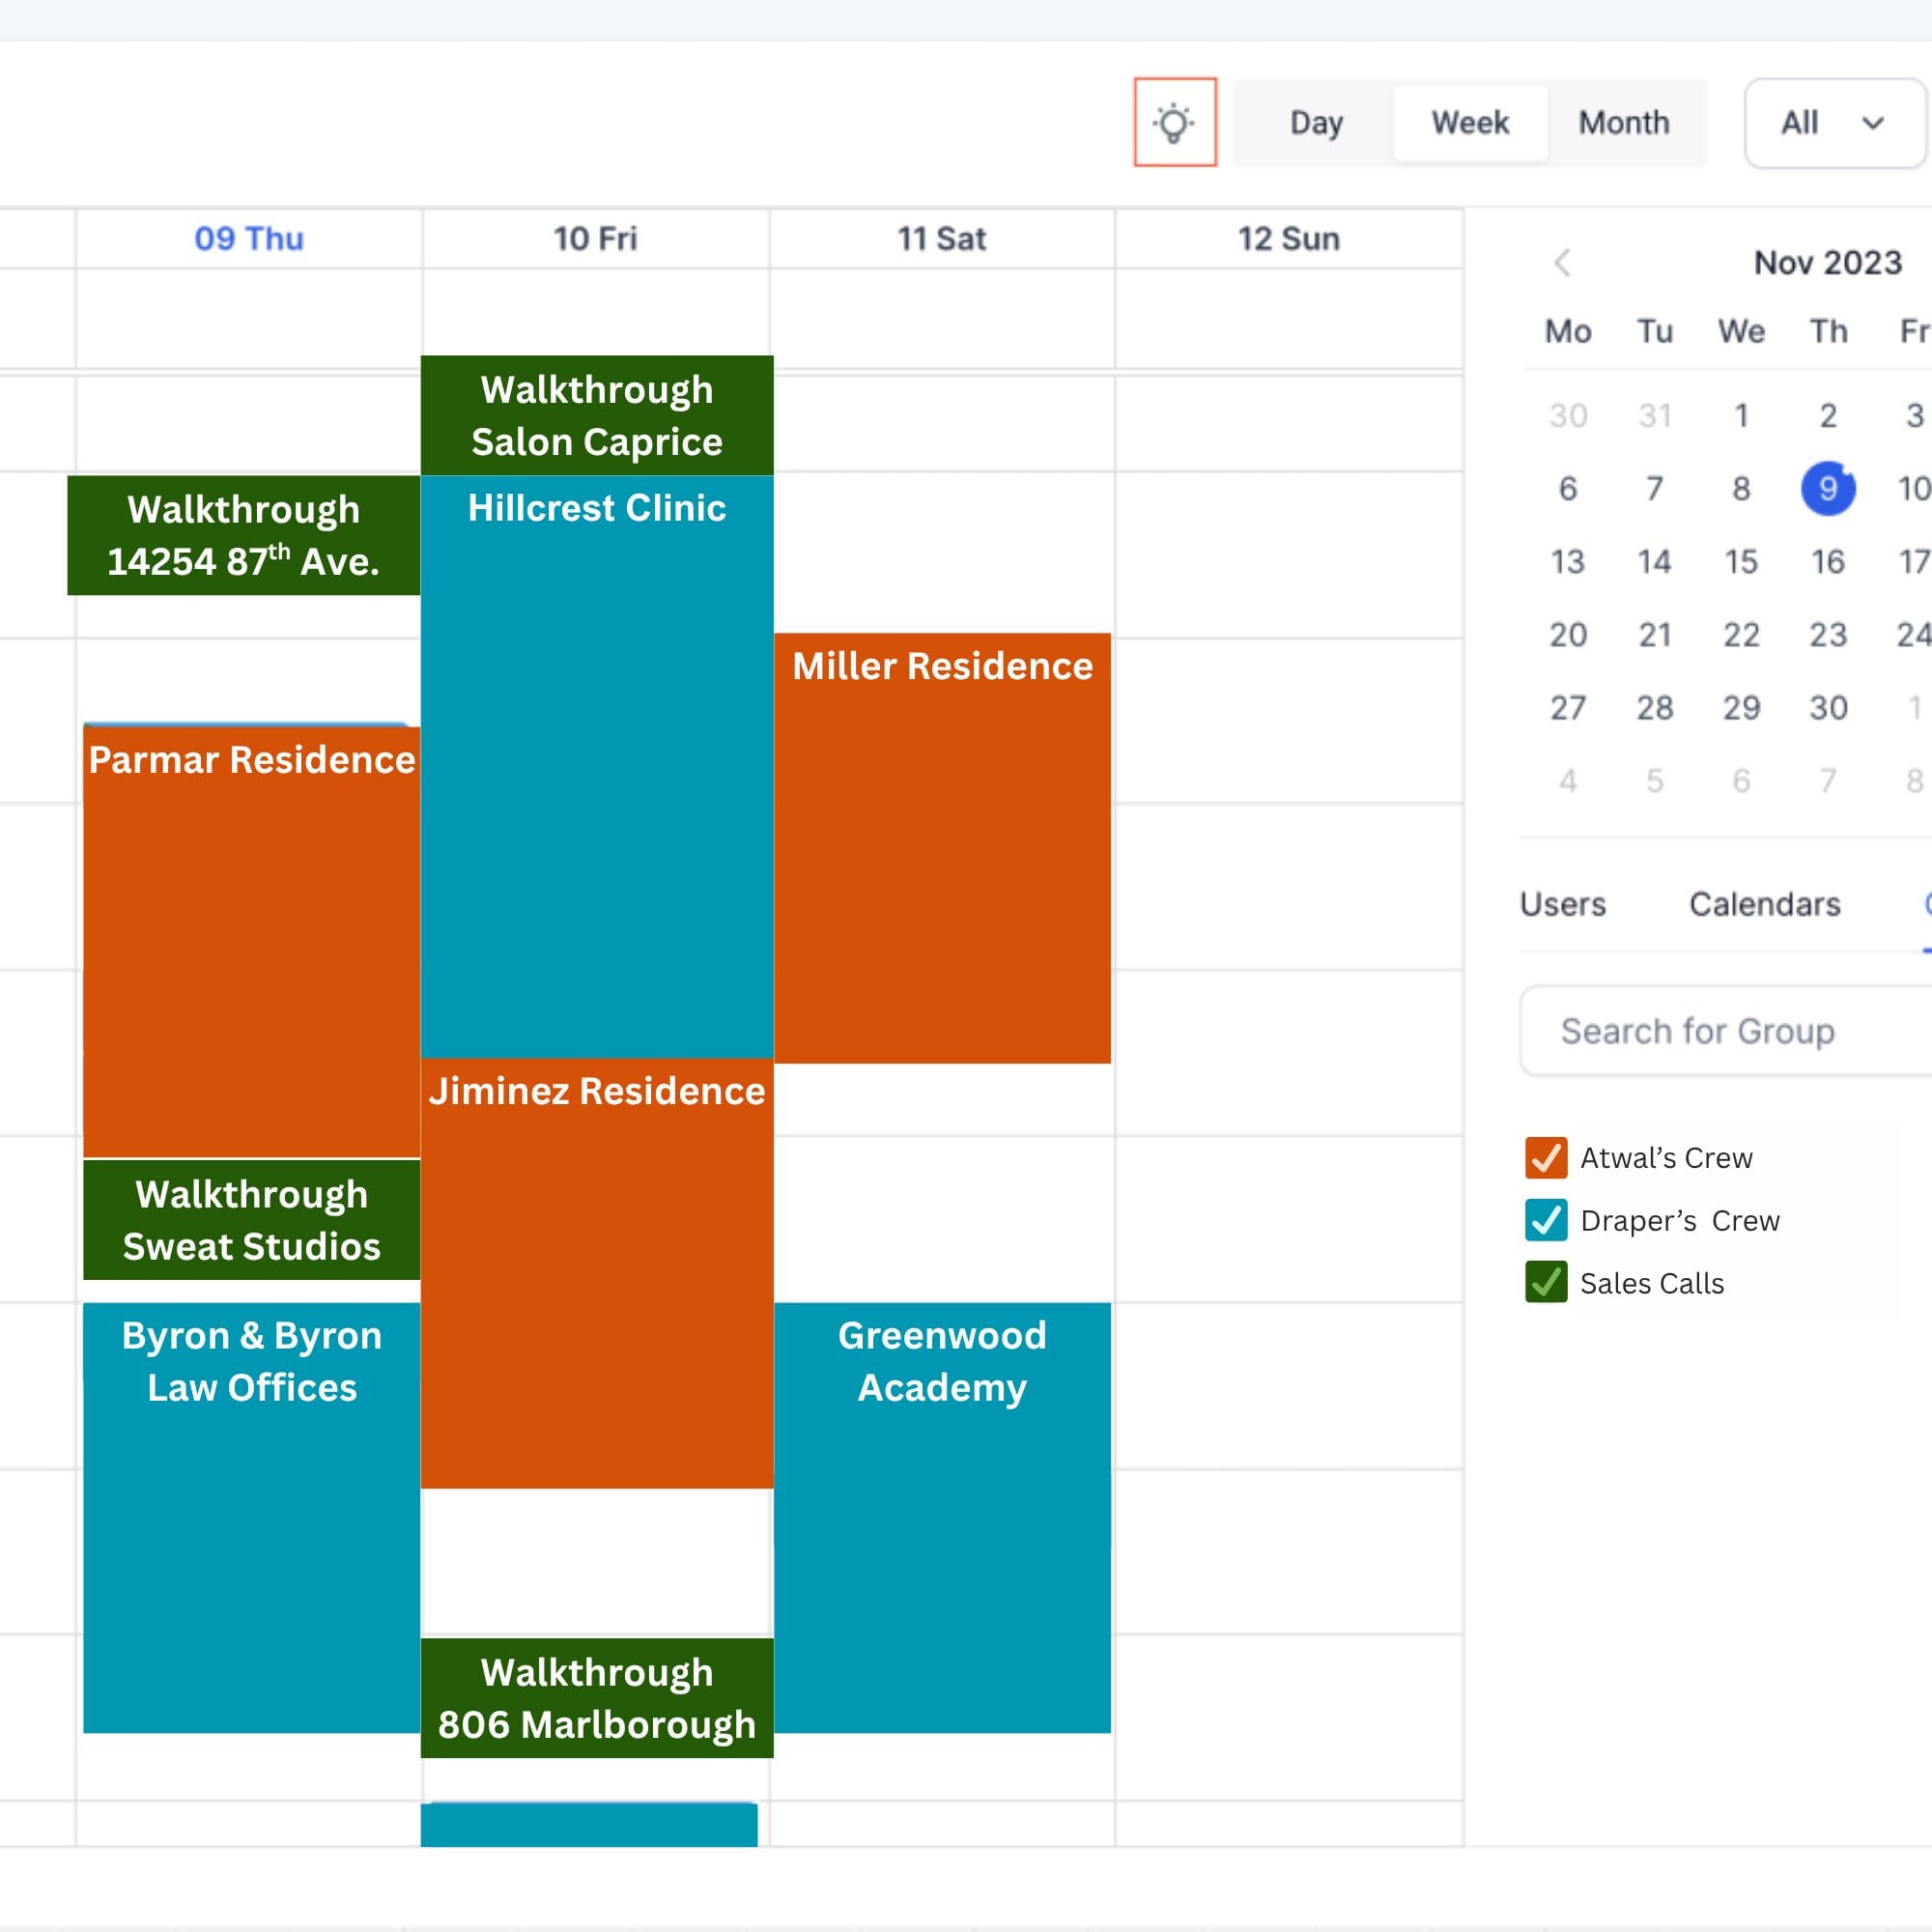Image resolution: width=1932 pixels, height=1932 pixels.
Task: Uncheck Atwal's Crew calendar checkbox
Action: pos(1545,1157)
